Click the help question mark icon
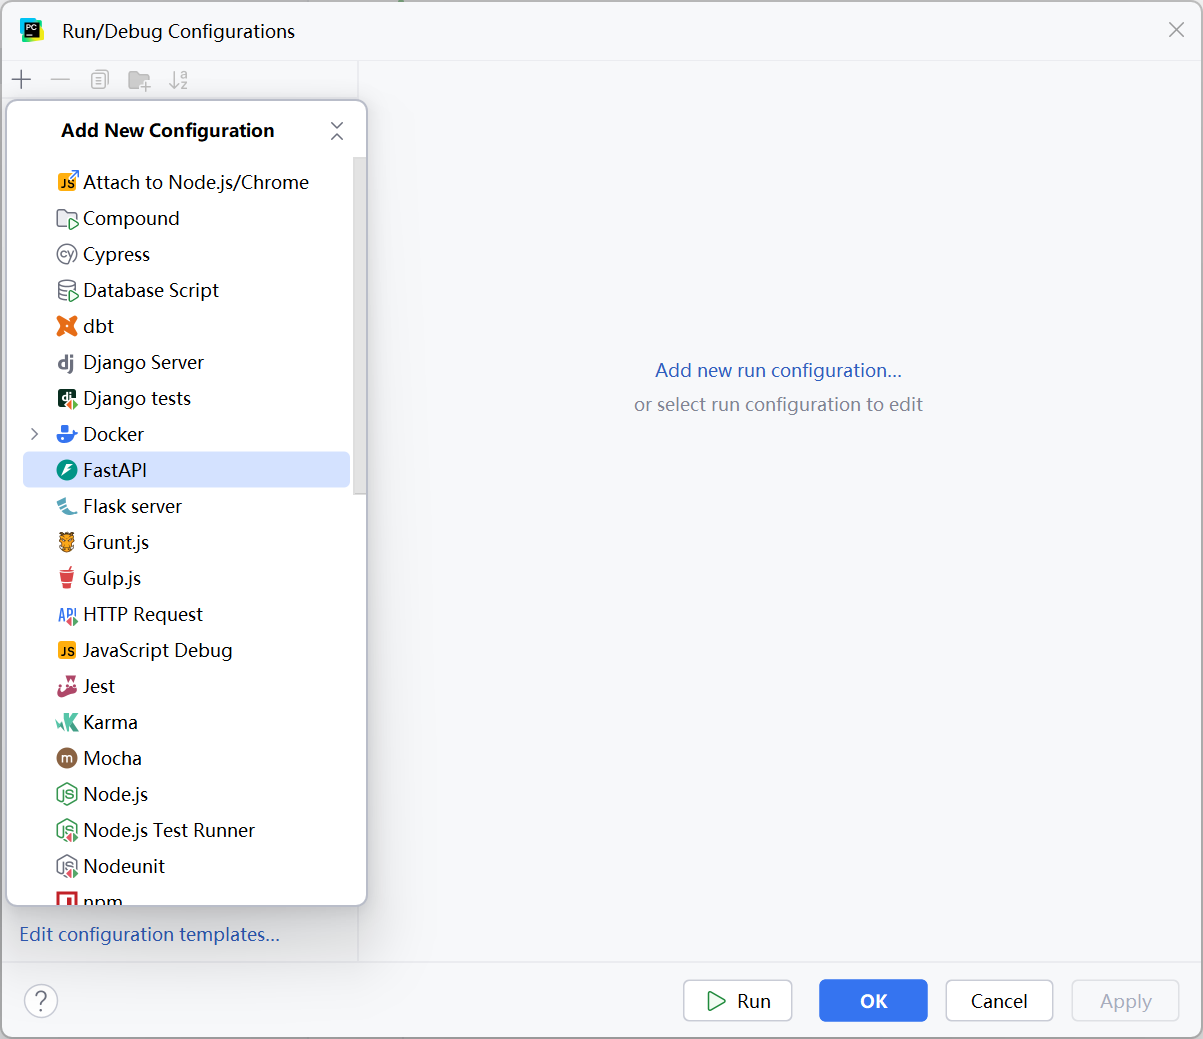The height and width of the screenshot is (1039, 1203). (41, 1000)
